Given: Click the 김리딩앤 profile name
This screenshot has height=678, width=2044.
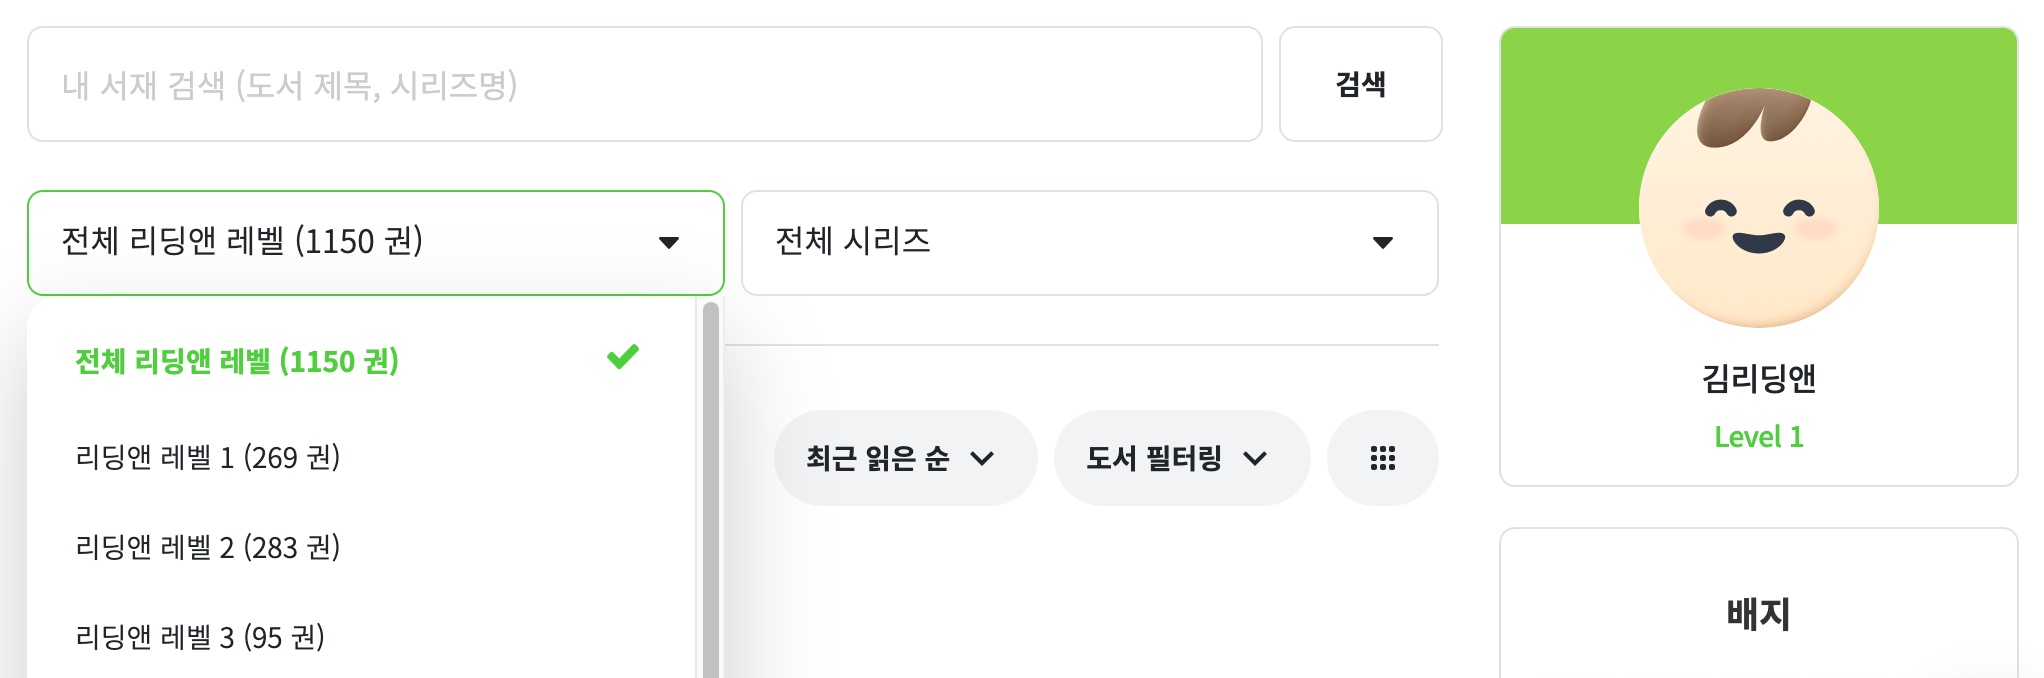Looking at the screenshot, I should (x=1758, y=379).
